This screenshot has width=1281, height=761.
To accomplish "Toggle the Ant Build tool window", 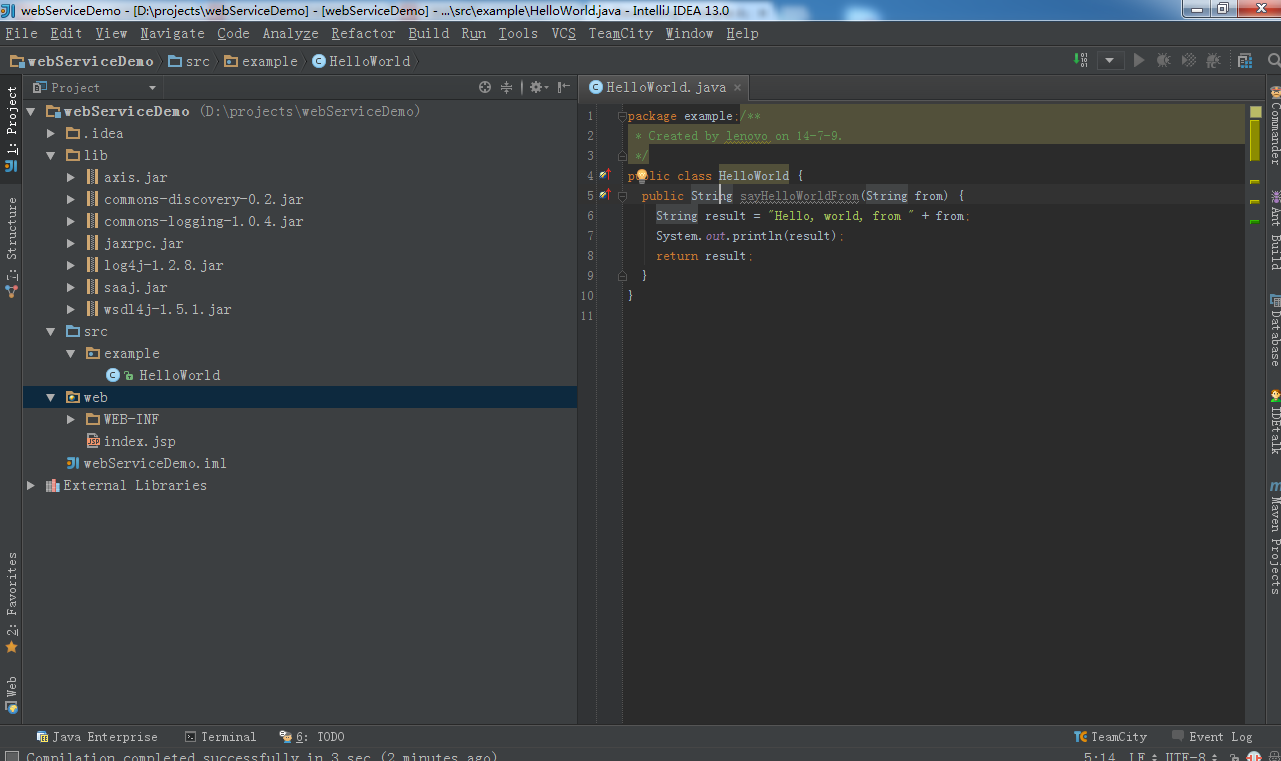I will pyautogui.click(x=1273, y=229).
